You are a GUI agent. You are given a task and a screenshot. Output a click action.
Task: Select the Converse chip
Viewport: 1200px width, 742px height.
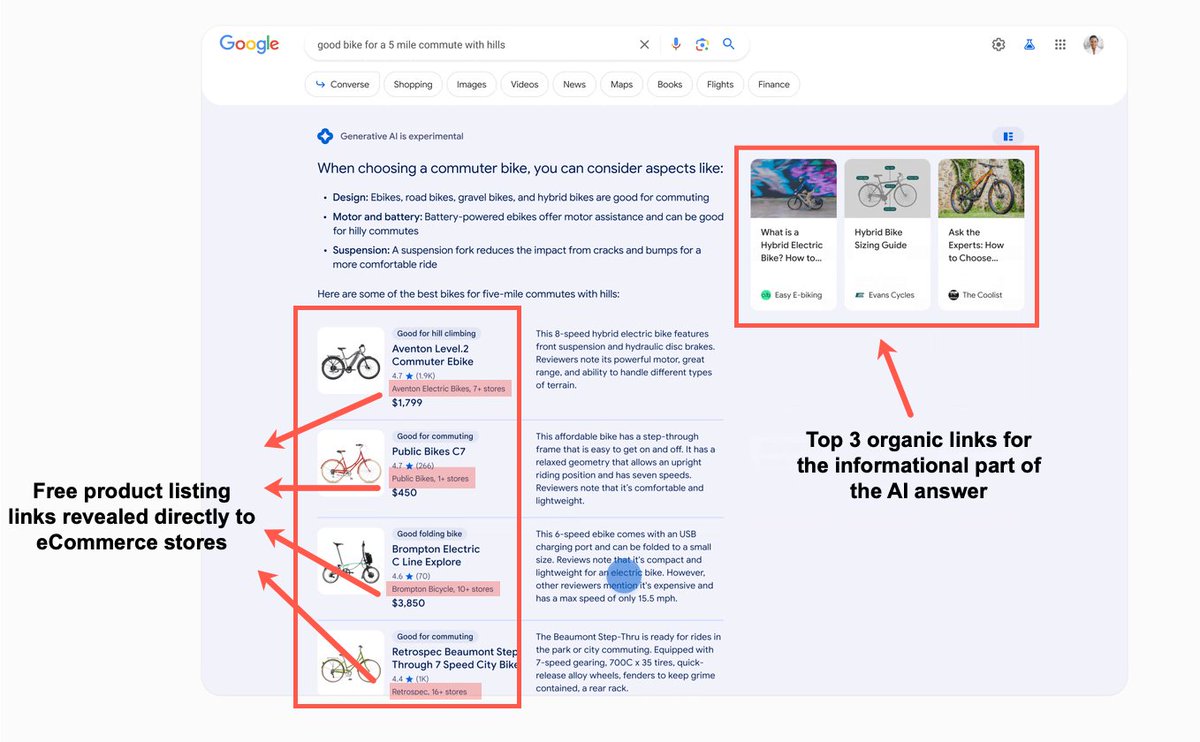pyautogui.click(x=342, y=84)
